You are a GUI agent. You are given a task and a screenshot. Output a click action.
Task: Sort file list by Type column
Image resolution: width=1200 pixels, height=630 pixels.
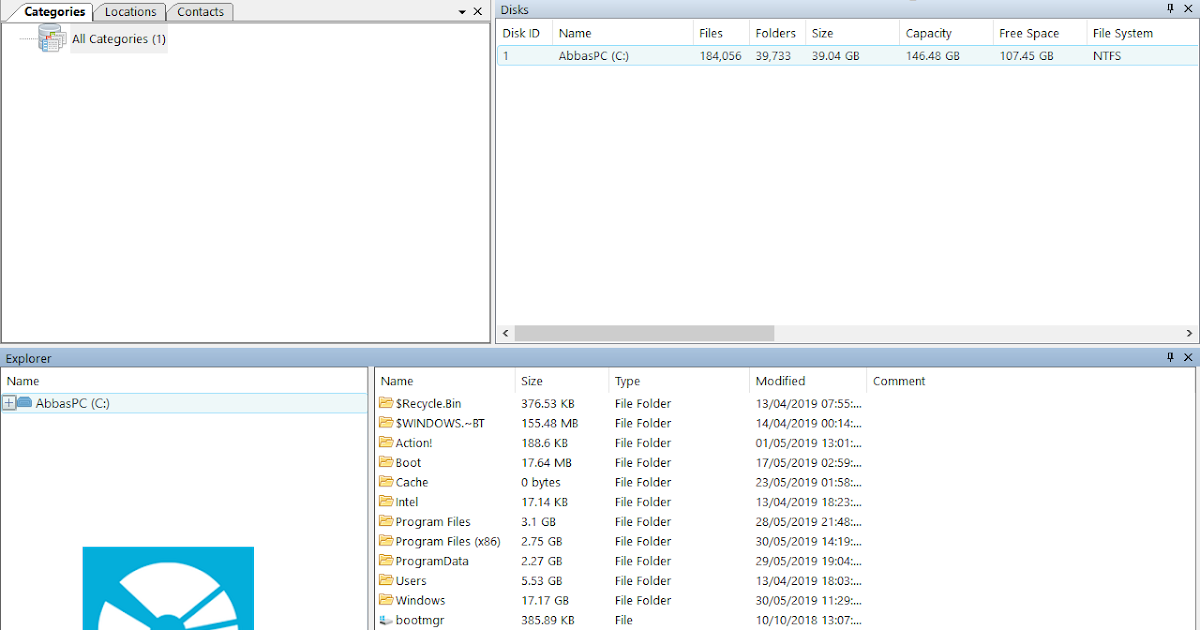[x=679, y=381]
